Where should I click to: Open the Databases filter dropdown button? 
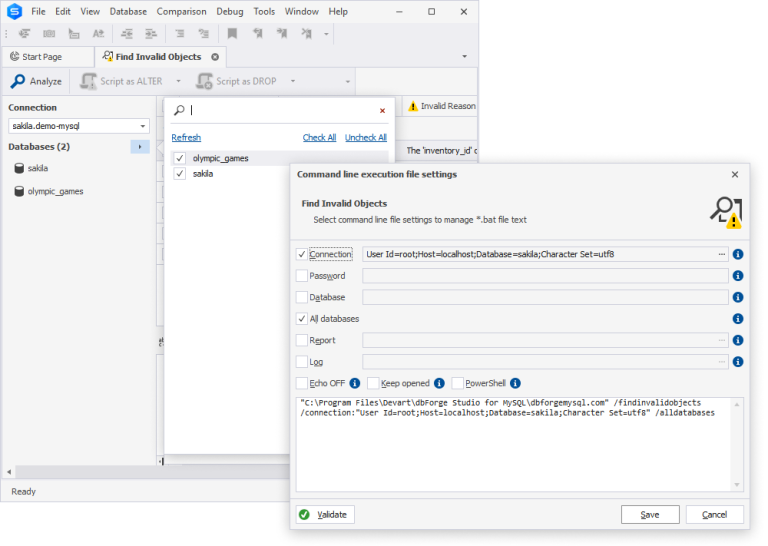click(140, 147)
